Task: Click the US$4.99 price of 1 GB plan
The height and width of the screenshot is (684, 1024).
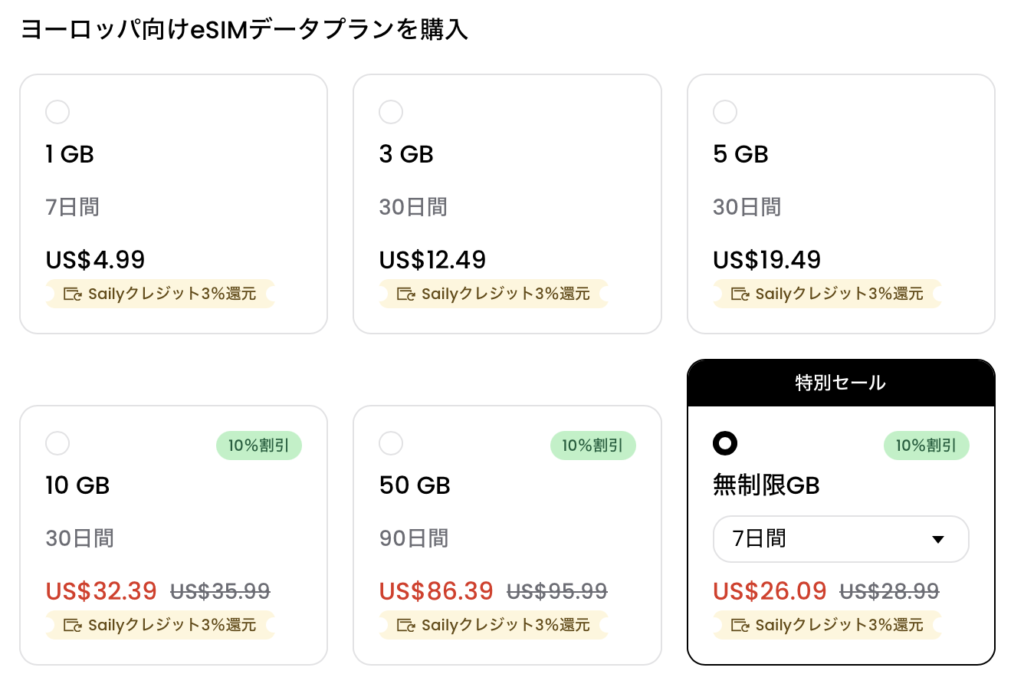Action: point(96,260)
